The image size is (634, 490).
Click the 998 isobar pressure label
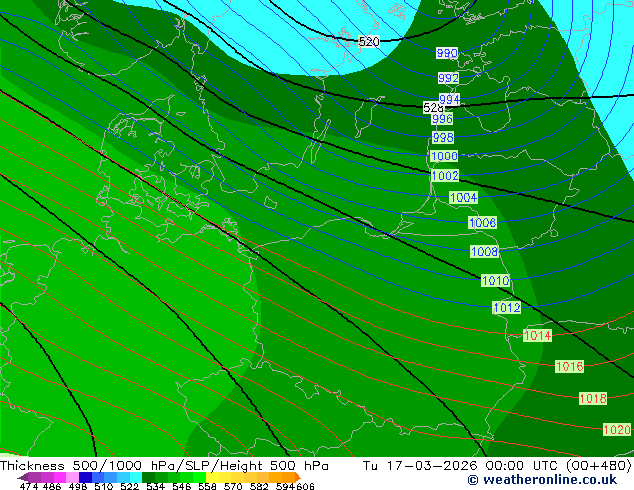pyautogui.click(x=443, y=137)
